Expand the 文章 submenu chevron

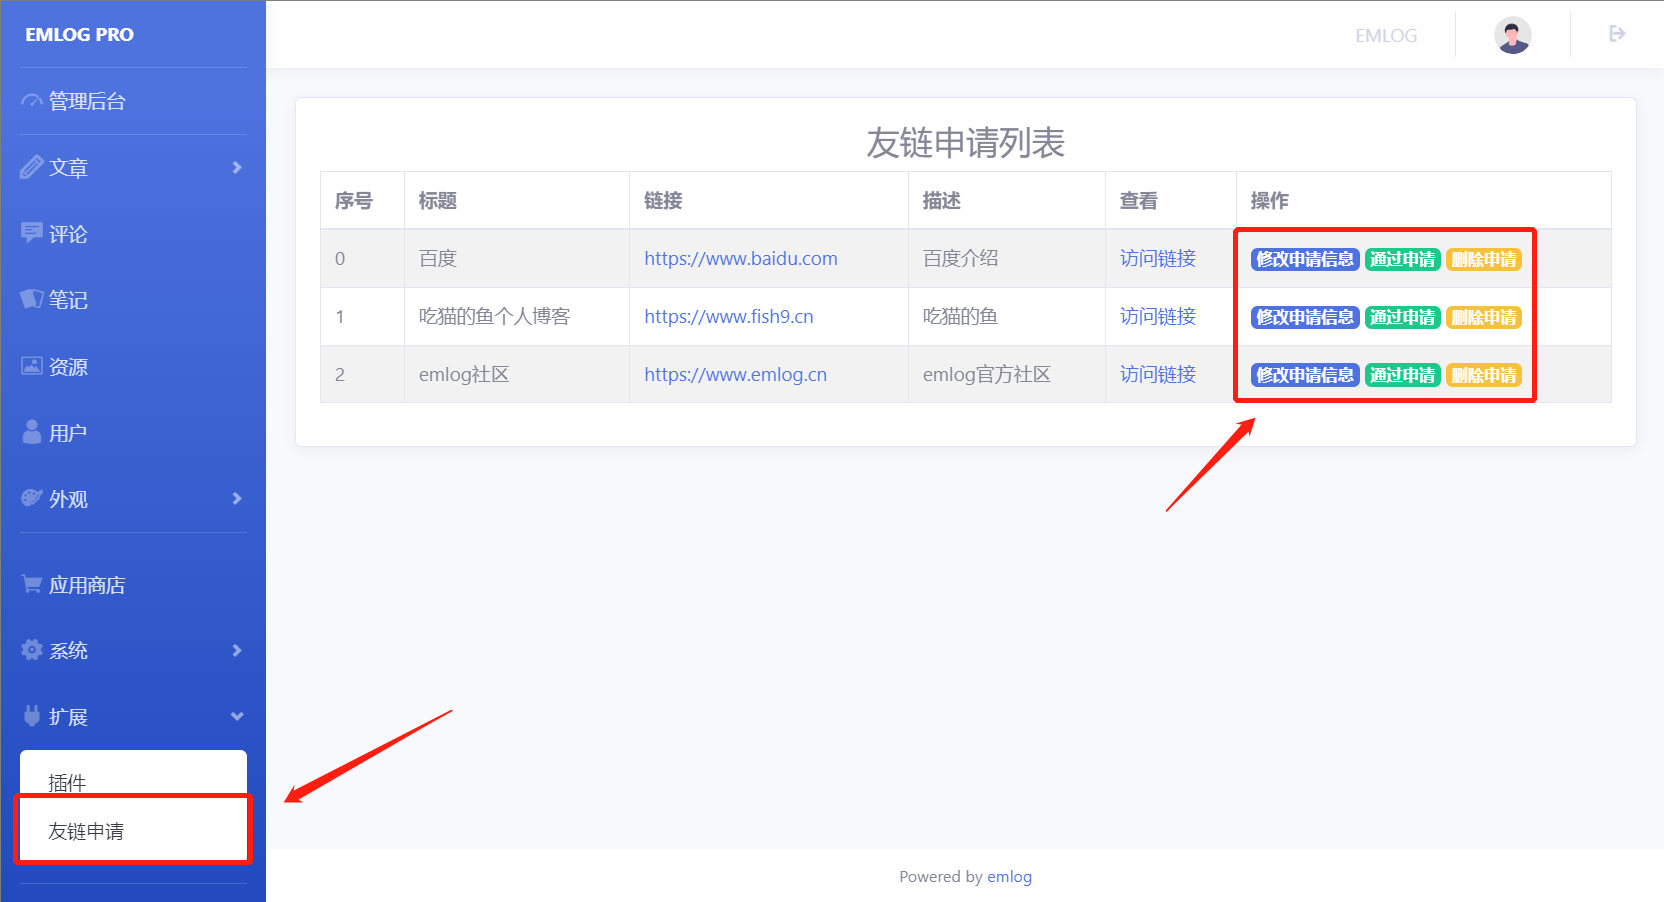click(237, 167)
